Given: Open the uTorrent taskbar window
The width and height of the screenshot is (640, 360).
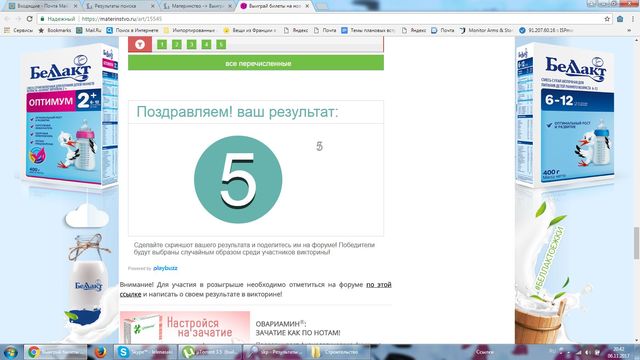Looking at the screenshot, I should (x=210, y=352).
